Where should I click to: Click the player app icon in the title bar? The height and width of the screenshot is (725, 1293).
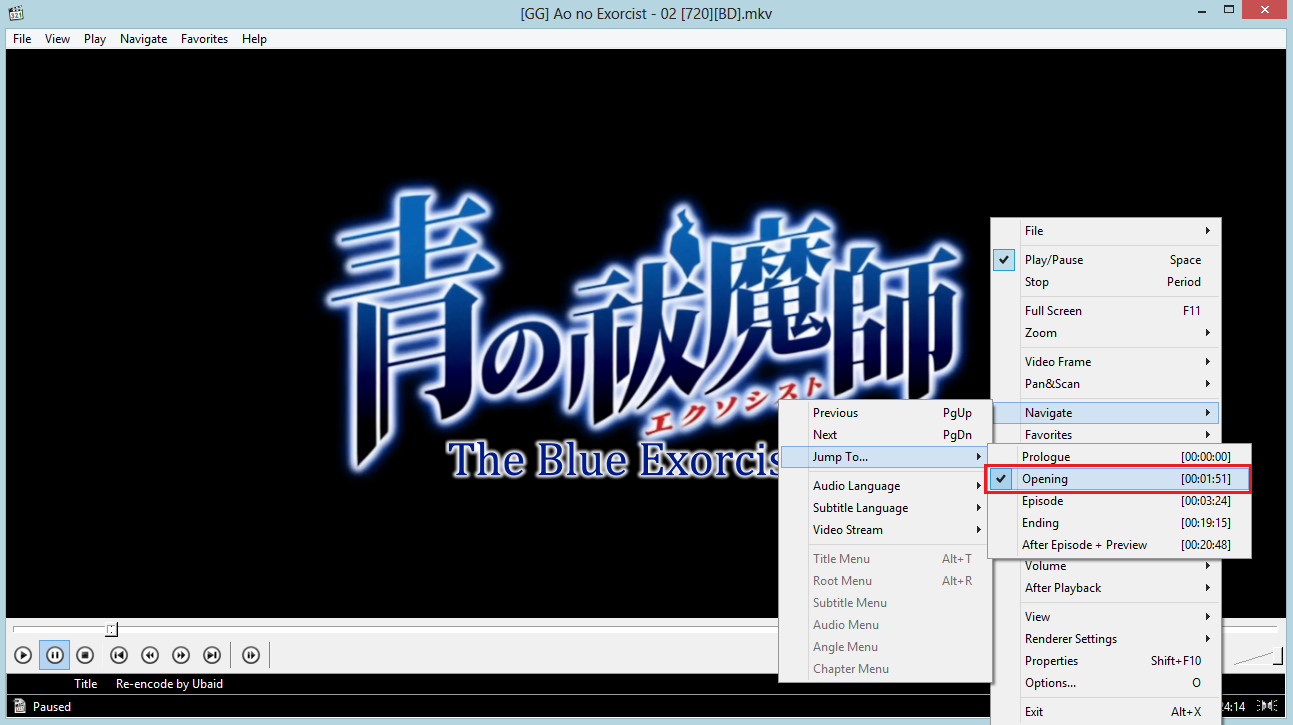pos(16,14)
